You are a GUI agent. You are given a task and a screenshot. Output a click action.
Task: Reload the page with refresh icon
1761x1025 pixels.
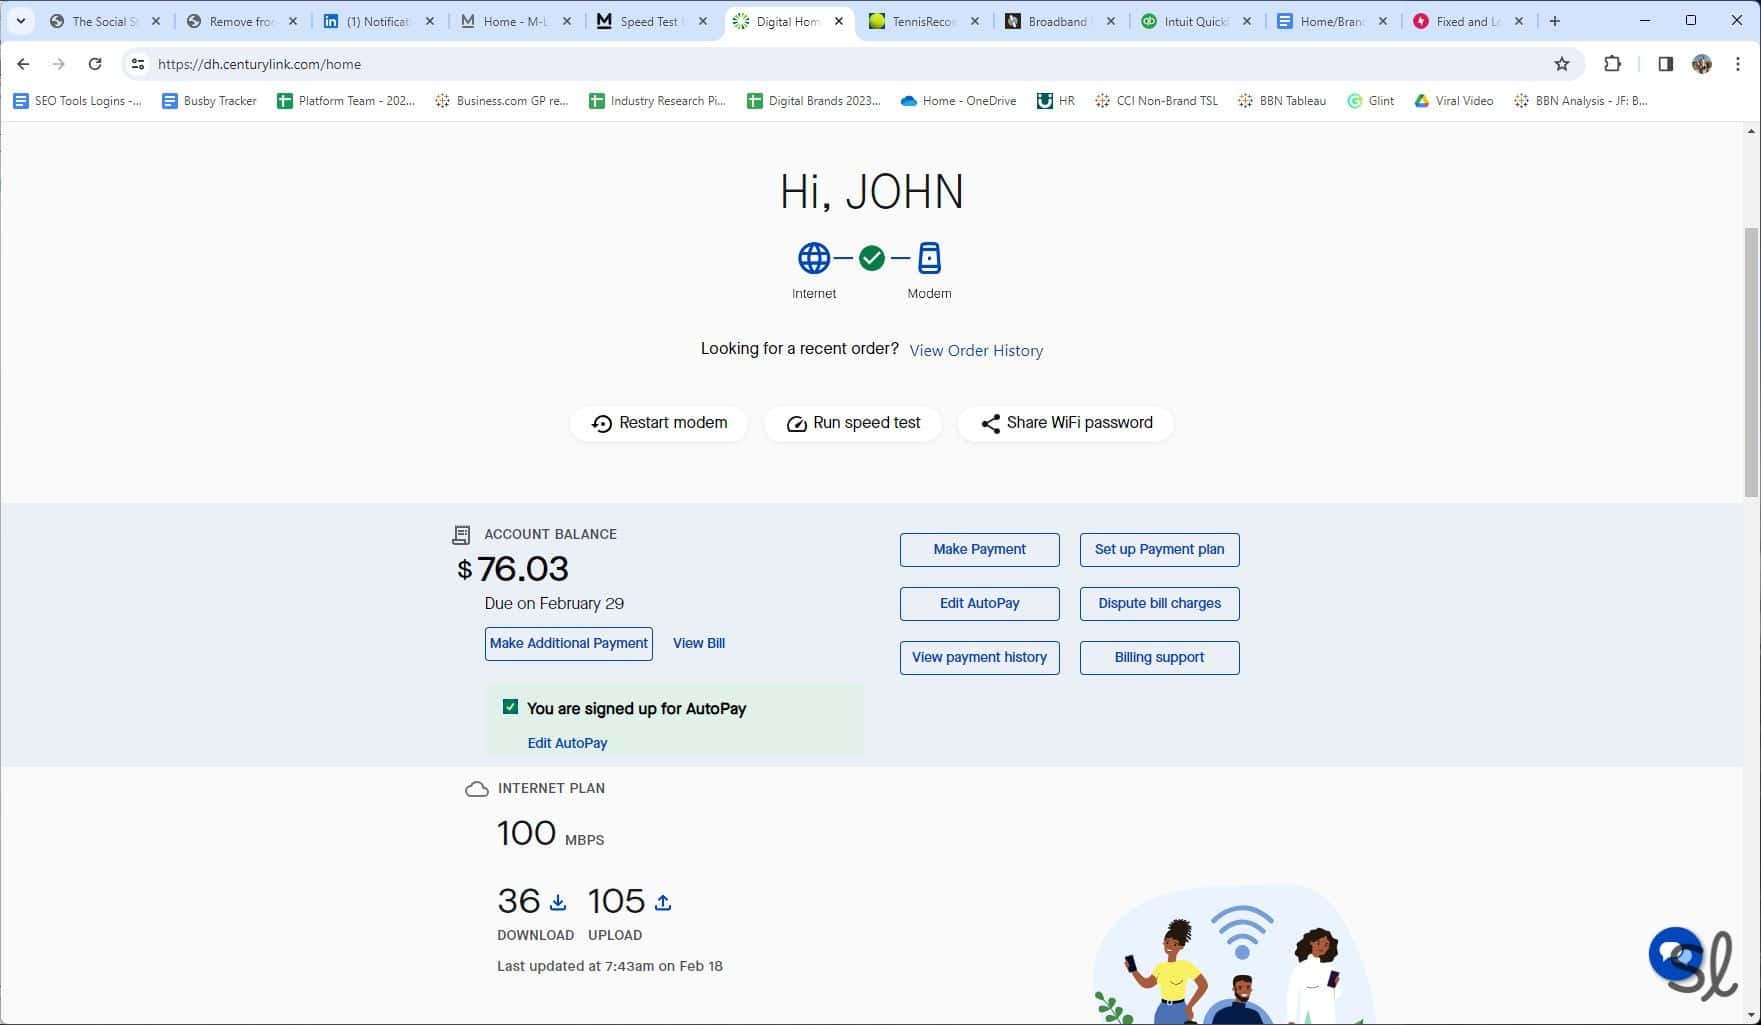coord(95,64)
